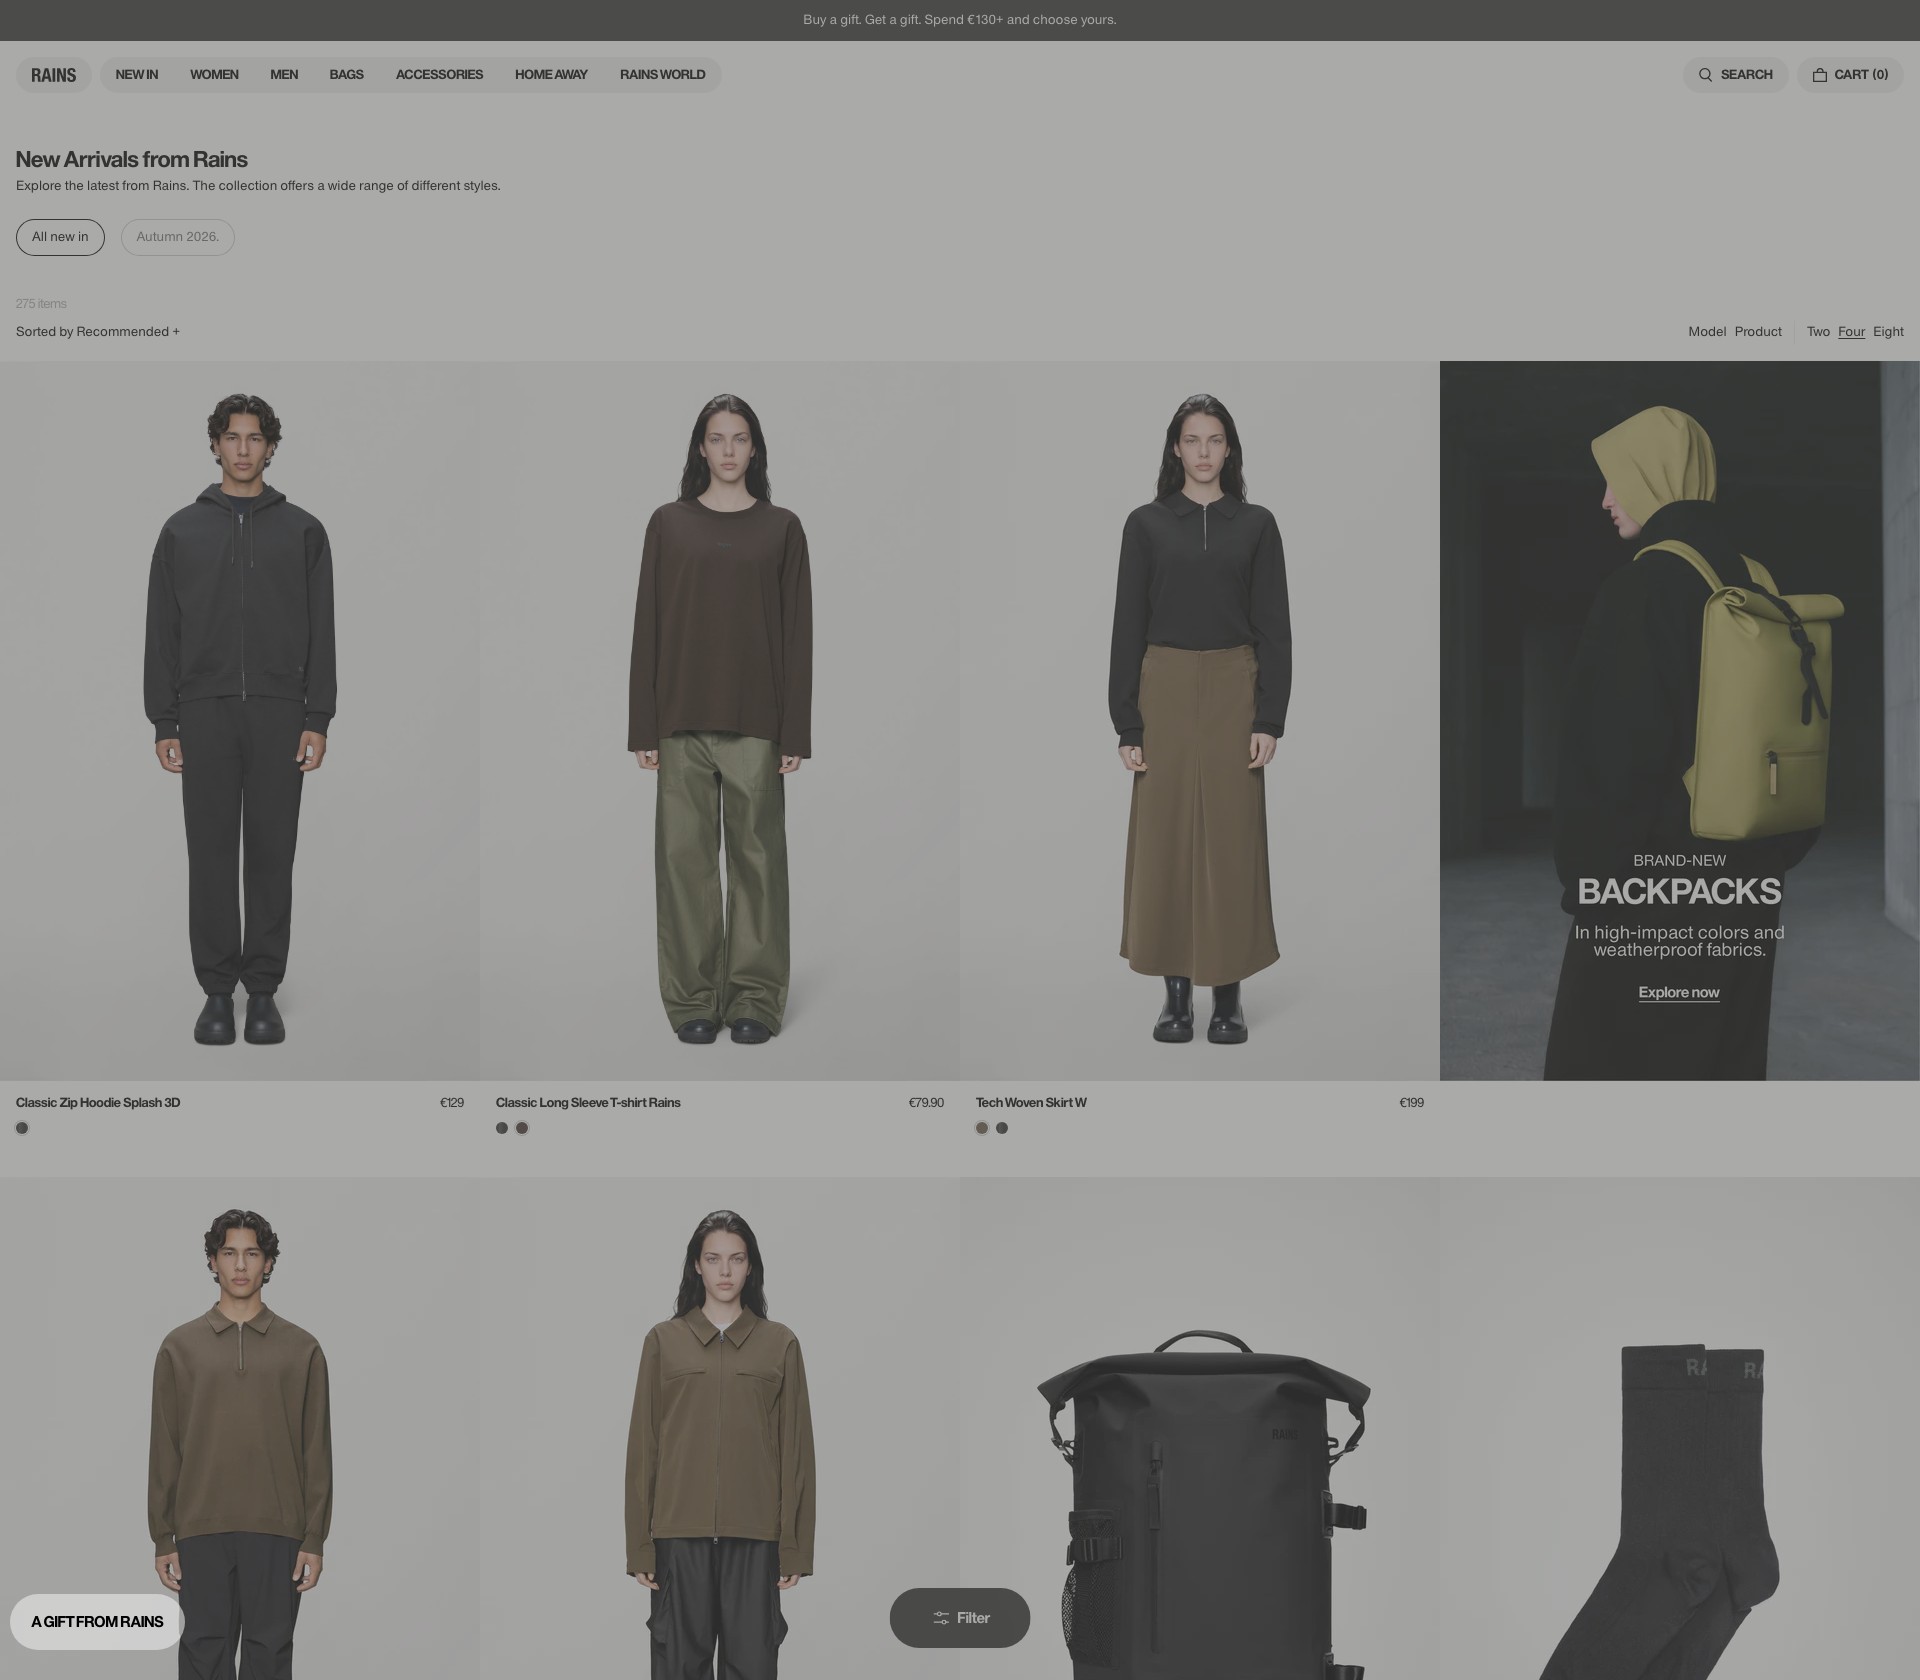
Task: Set grid to Two columns
Action: (x=1818, y=332)
